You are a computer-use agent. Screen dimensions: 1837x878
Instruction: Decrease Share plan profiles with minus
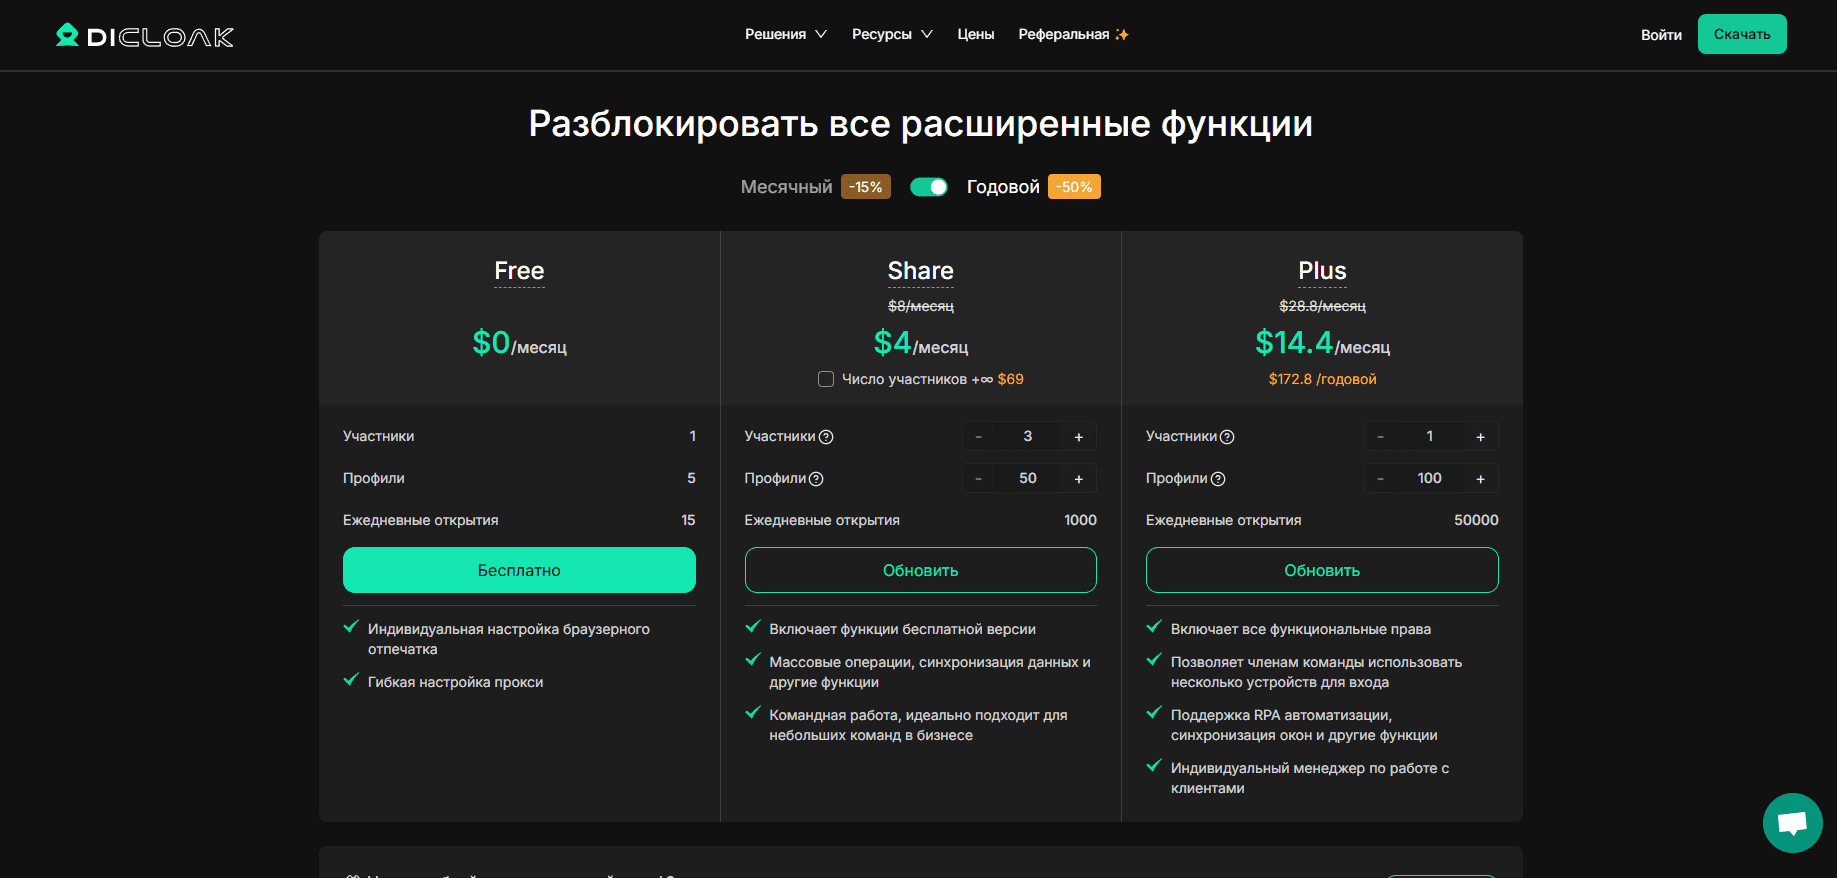point(978,479)
